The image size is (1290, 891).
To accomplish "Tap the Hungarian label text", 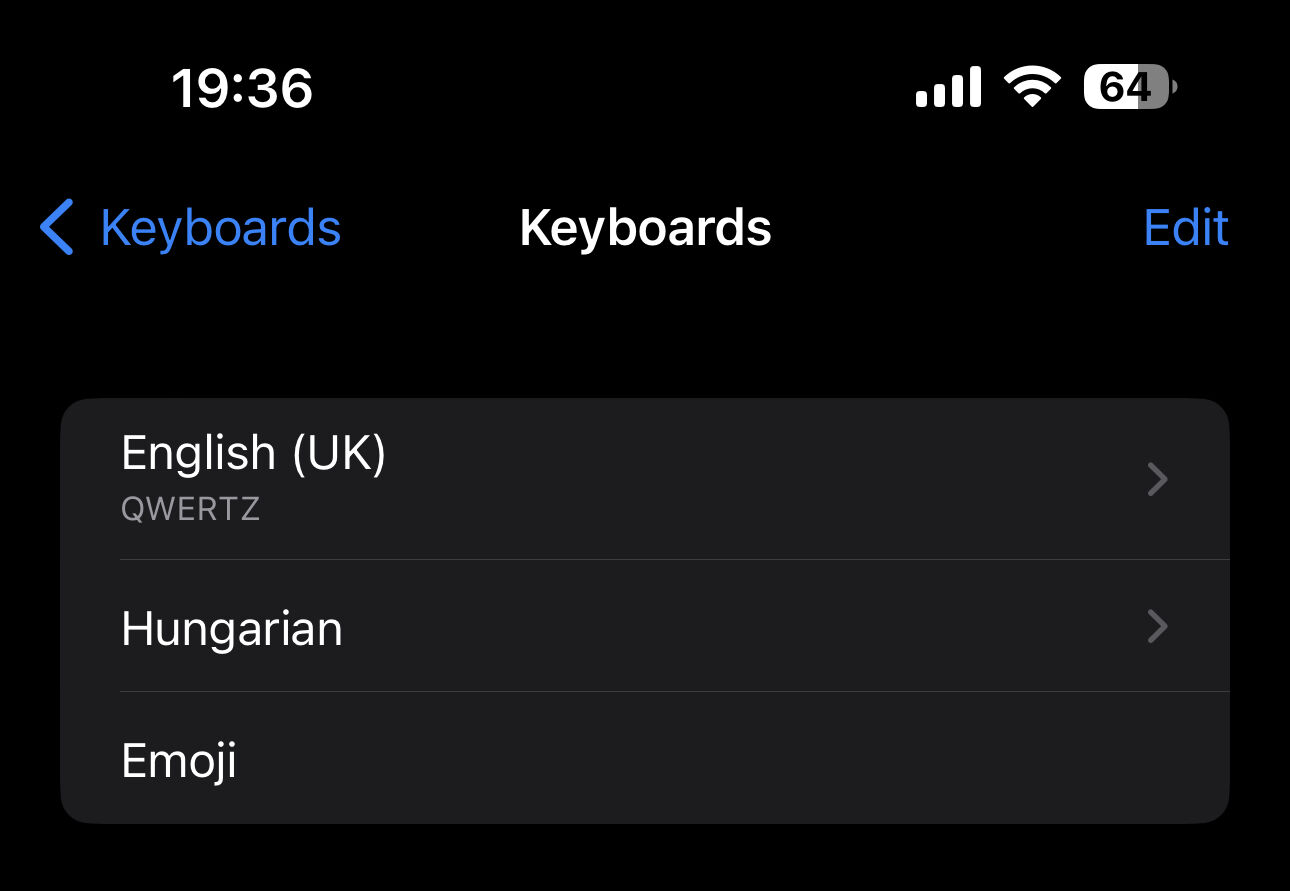I will [x=232, y=629].
